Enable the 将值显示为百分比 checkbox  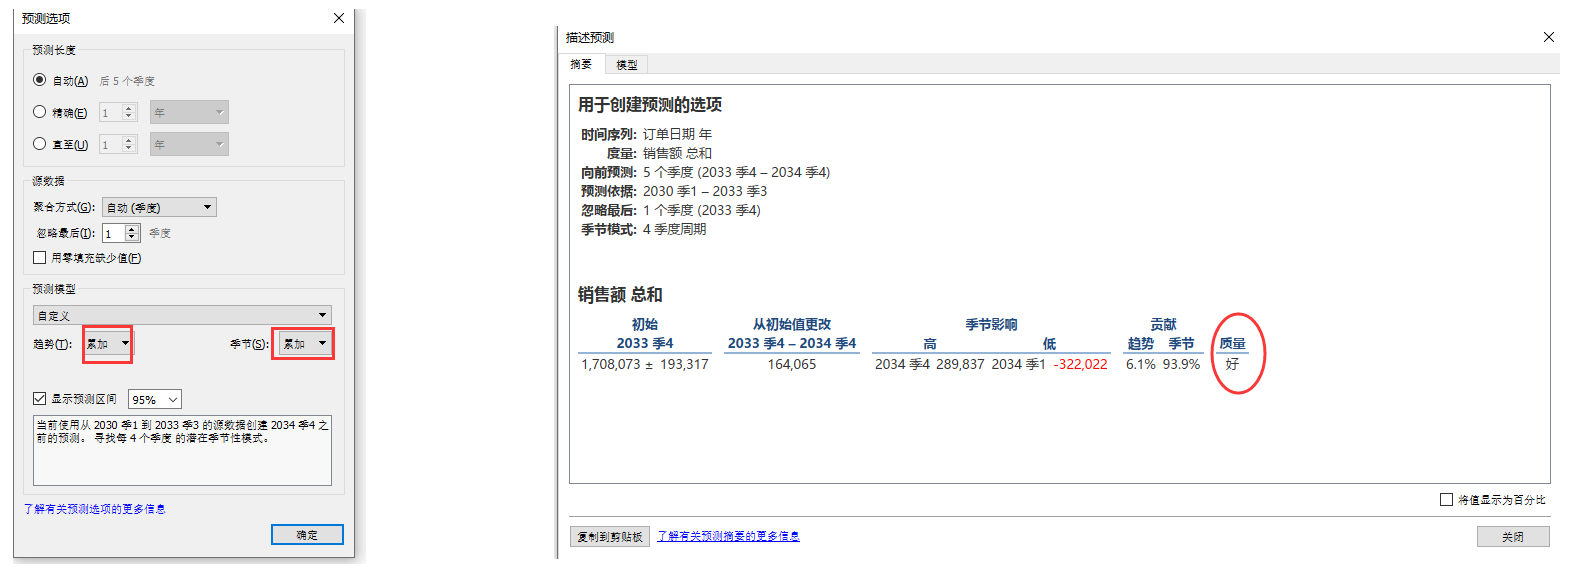1446,499
